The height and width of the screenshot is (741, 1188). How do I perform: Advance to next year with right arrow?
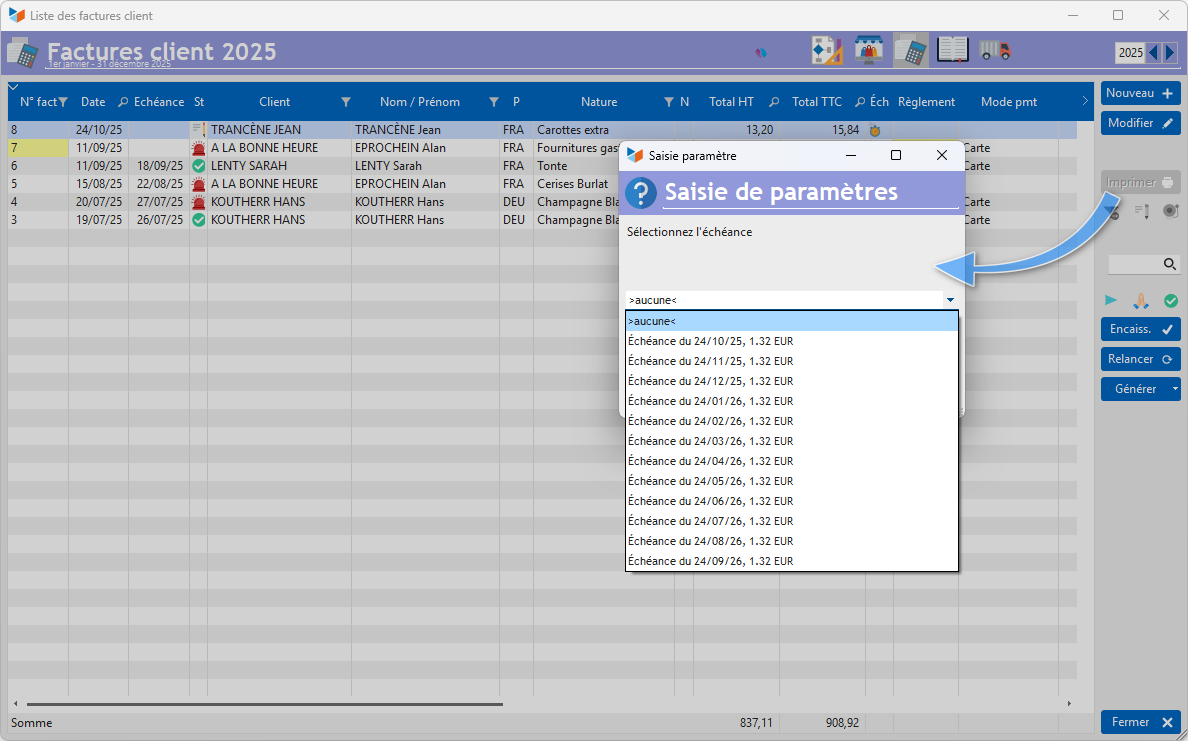tap(1170, 53)
